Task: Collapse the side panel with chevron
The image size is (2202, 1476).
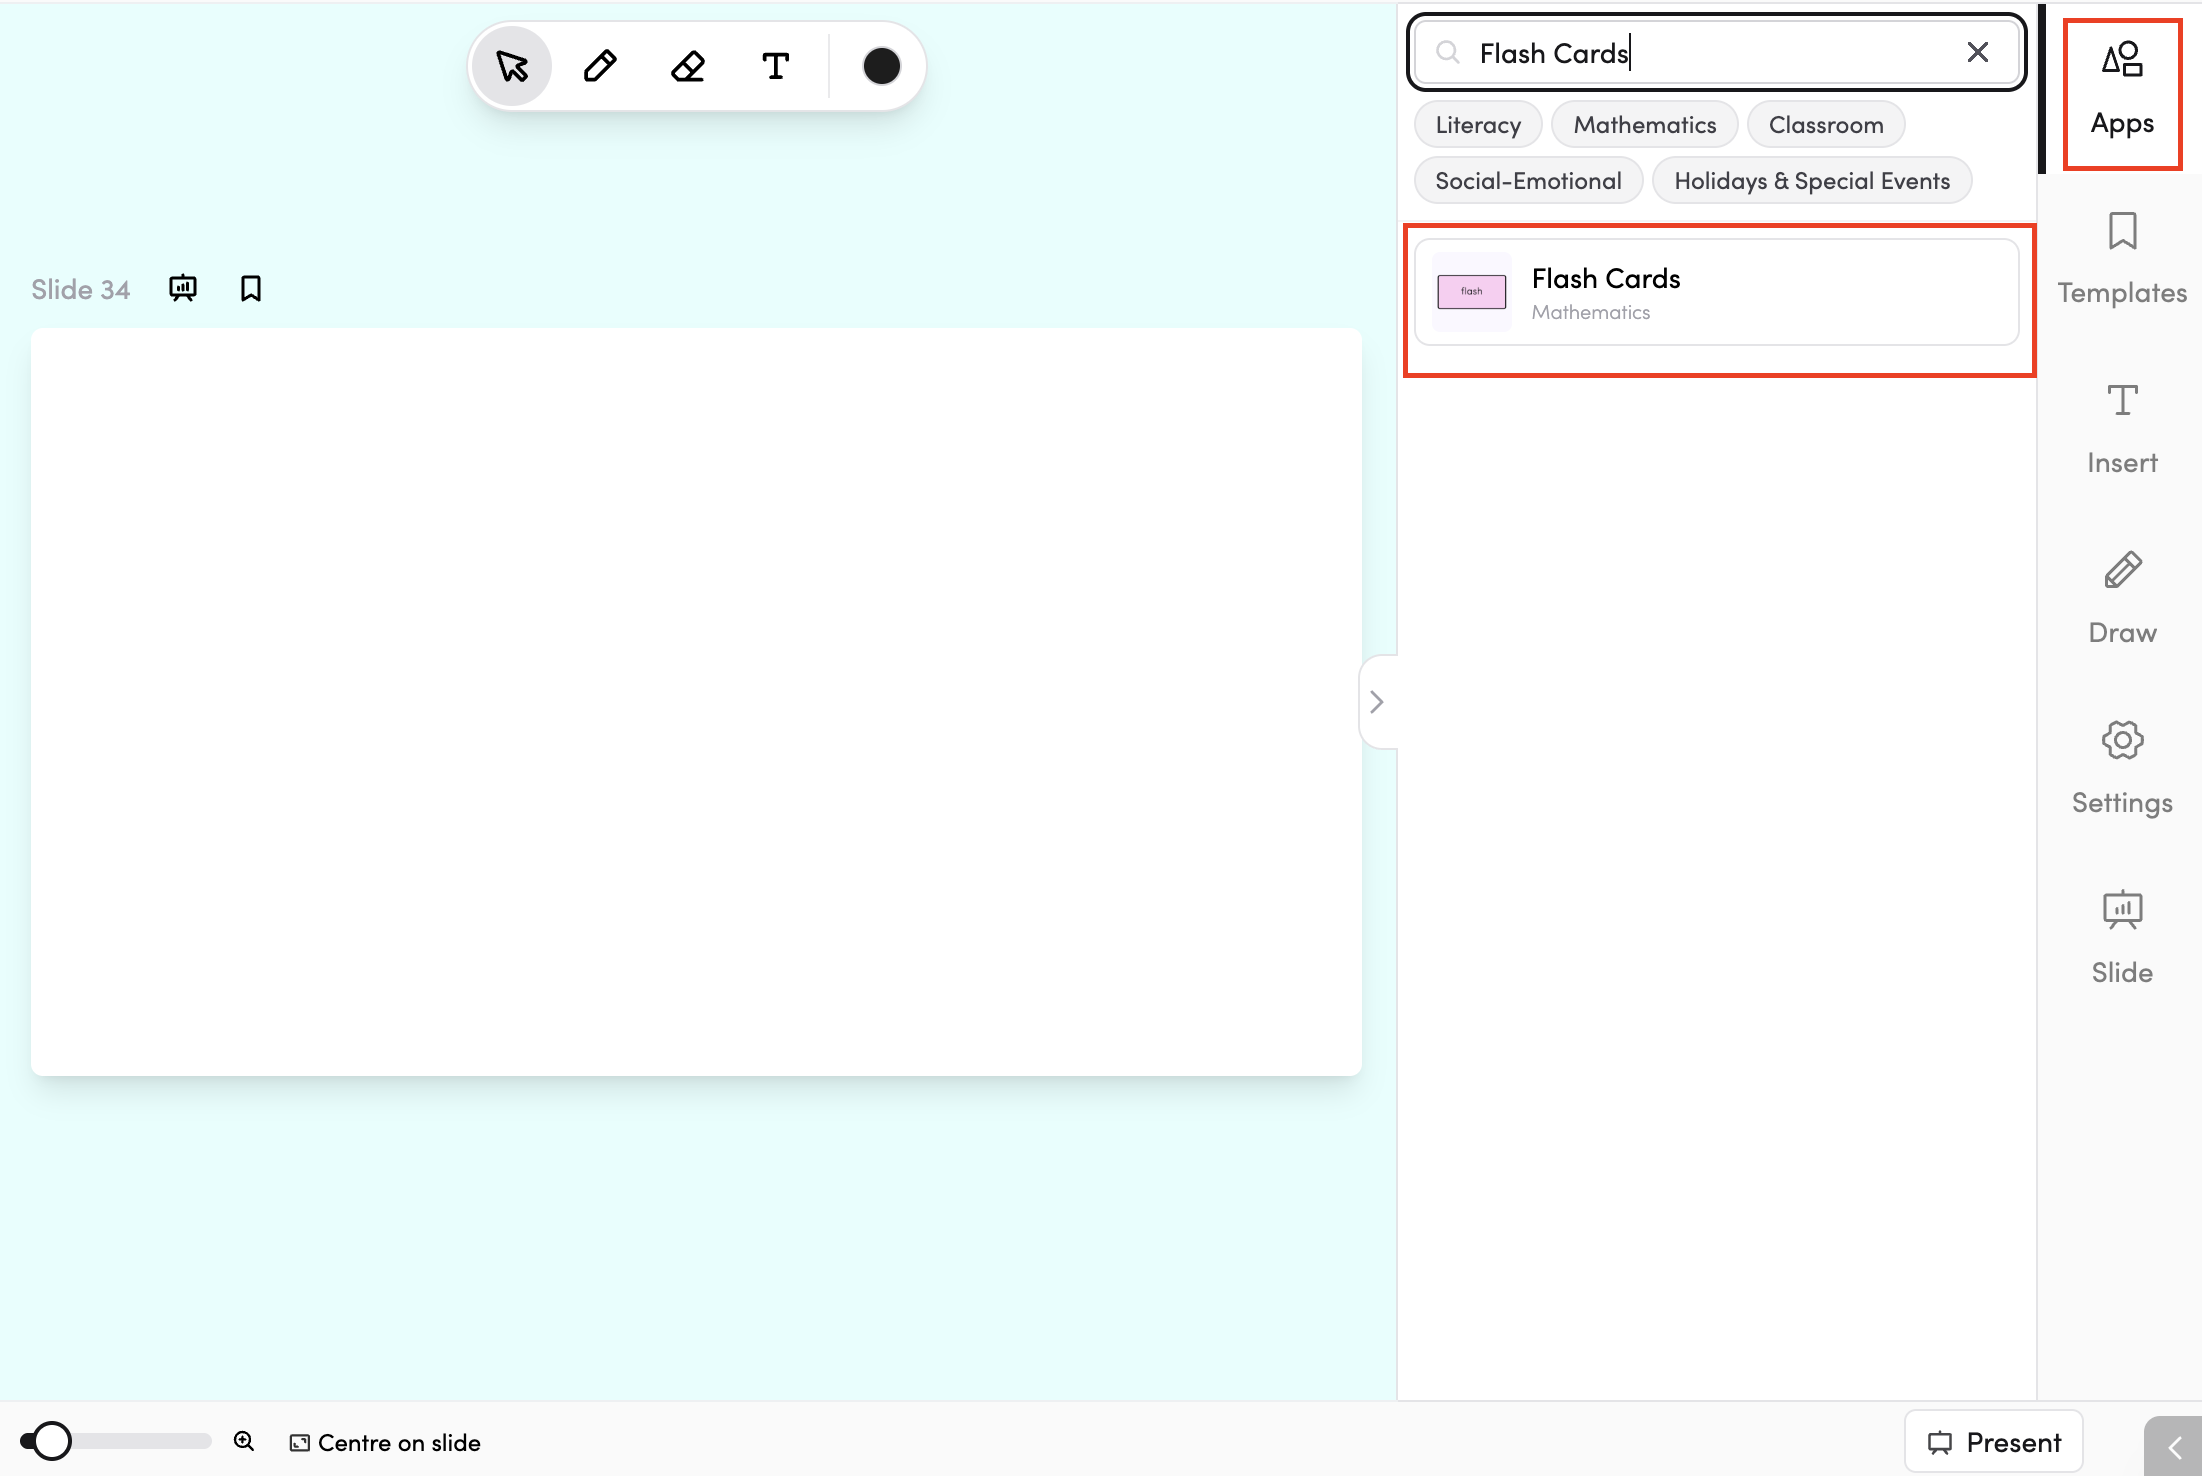Action: click(x=1377, y=702)
